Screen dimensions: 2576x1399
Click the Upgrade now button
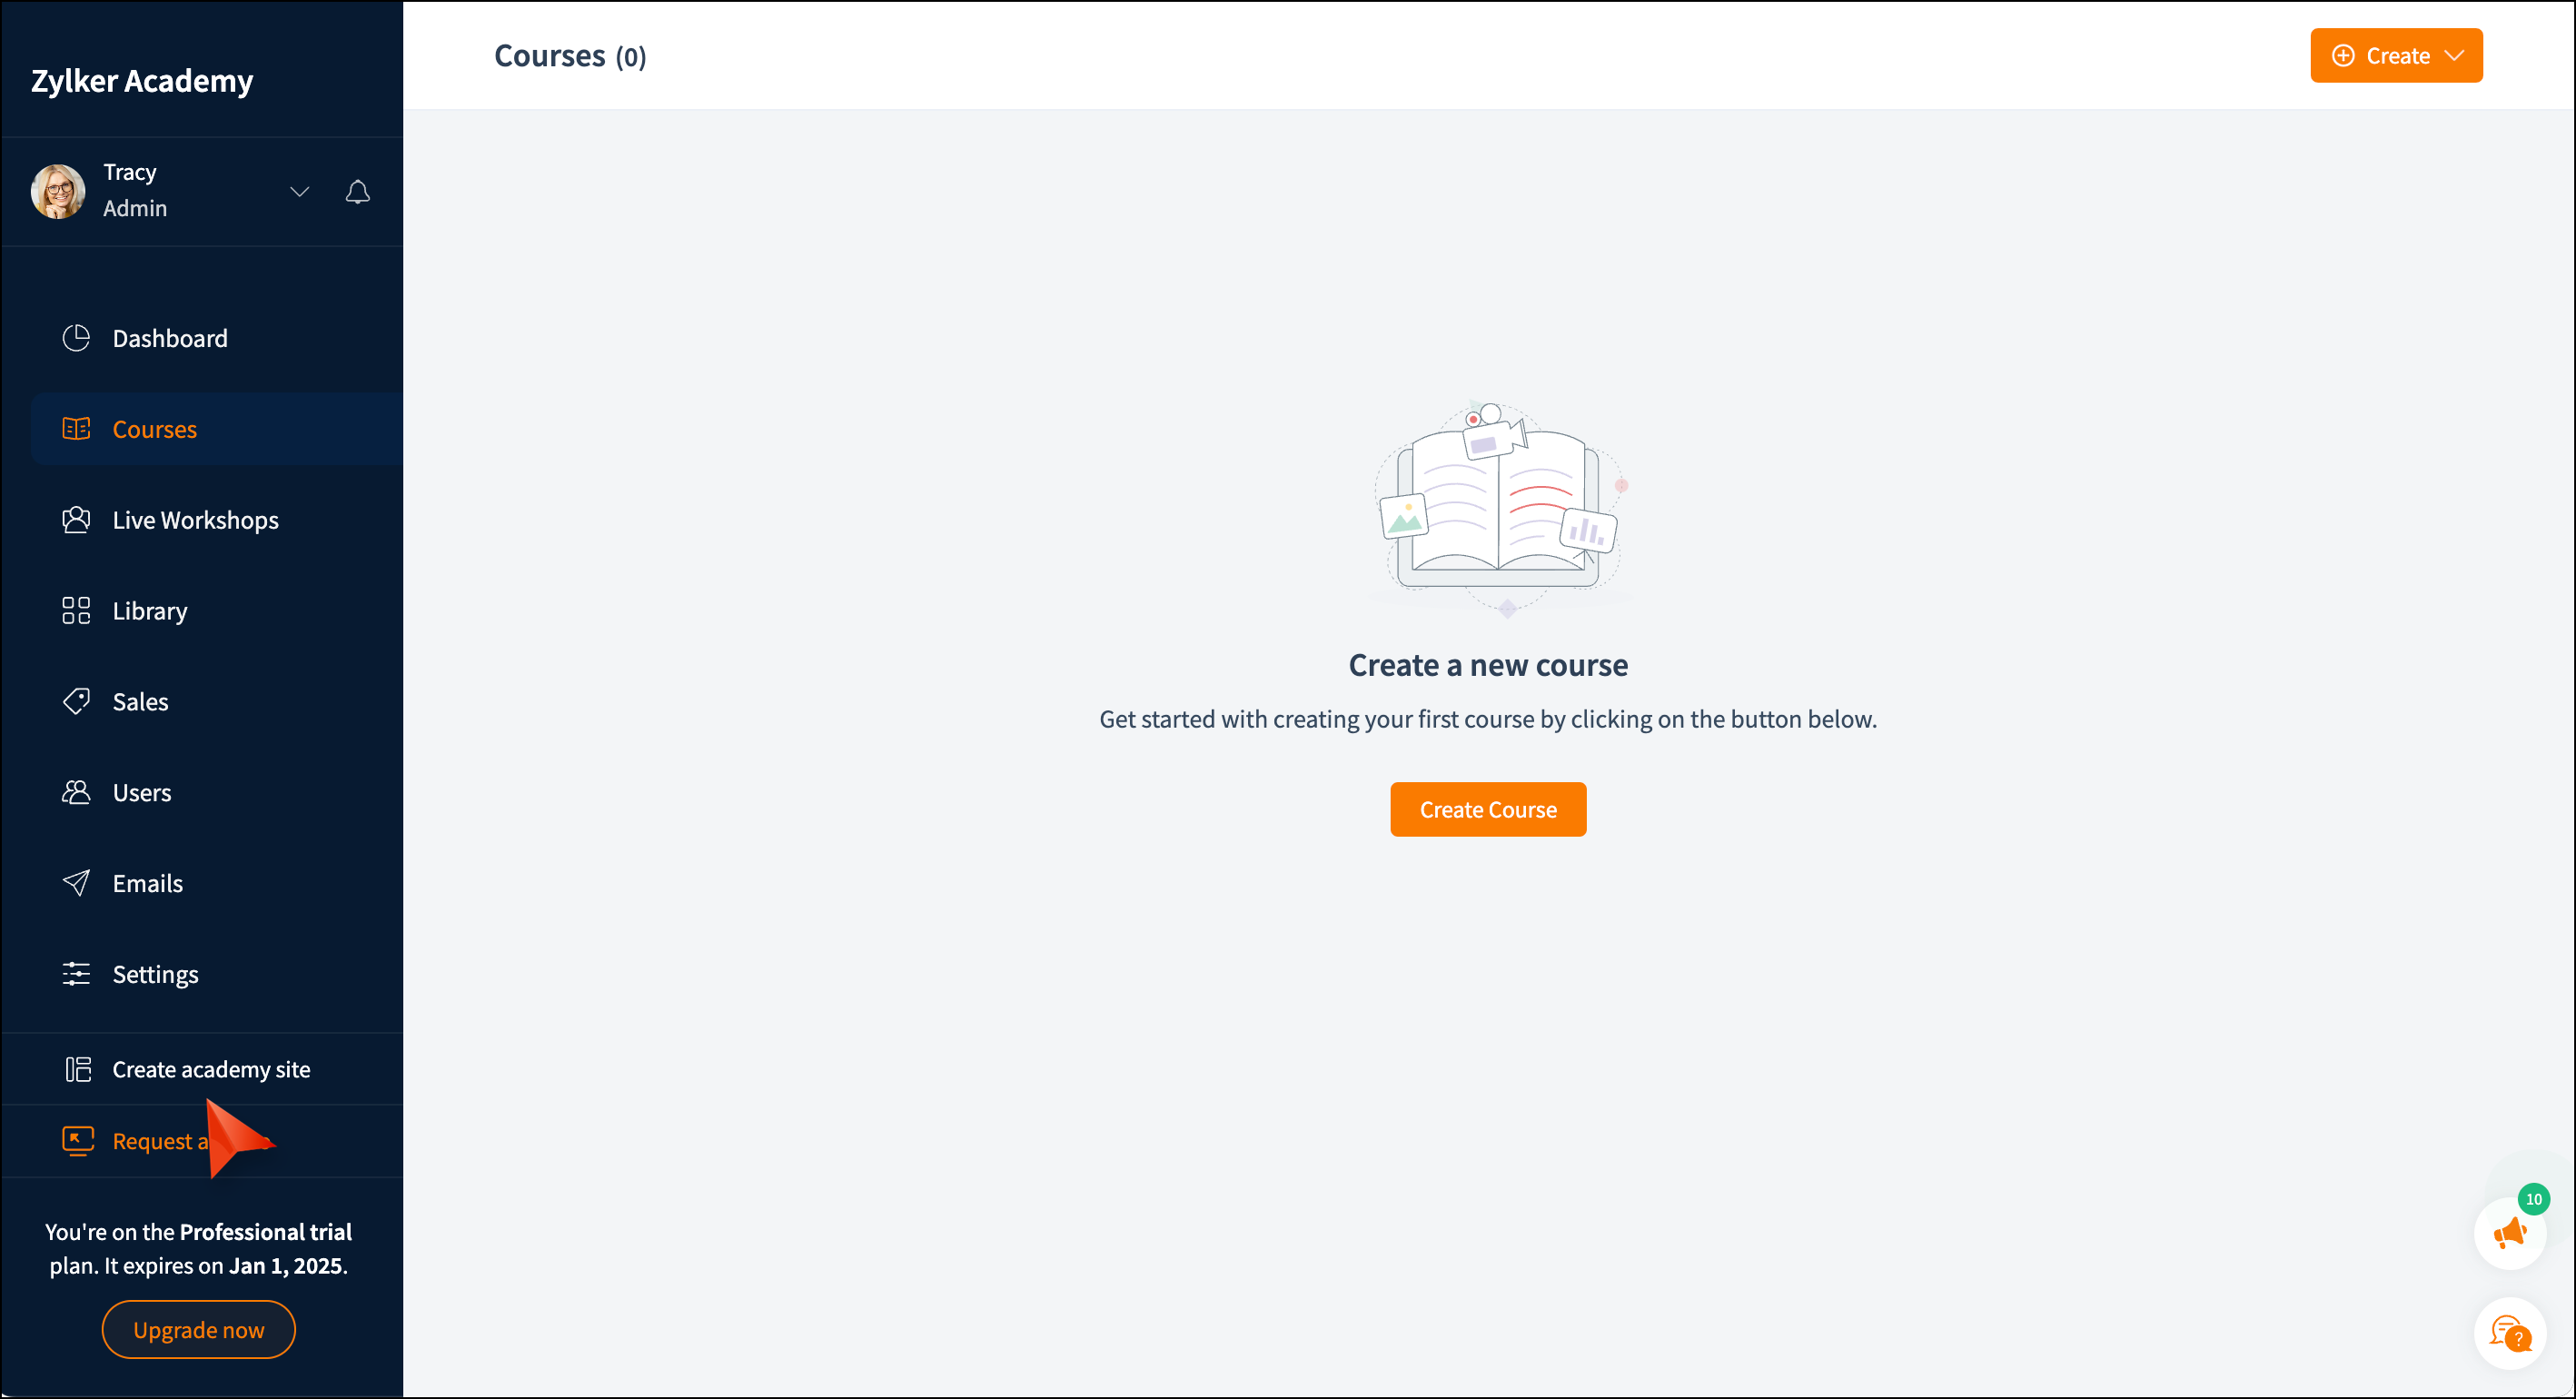[198, 1329]
